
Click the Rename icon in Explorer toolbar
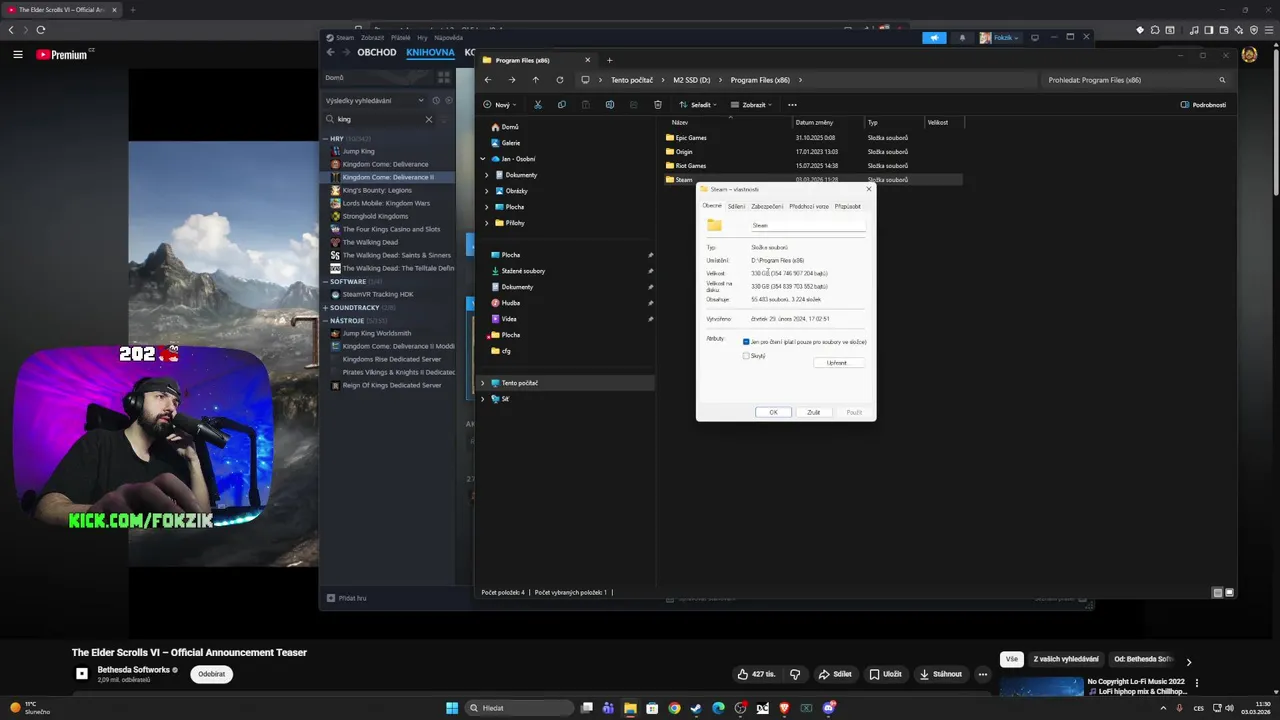point(610,104)
